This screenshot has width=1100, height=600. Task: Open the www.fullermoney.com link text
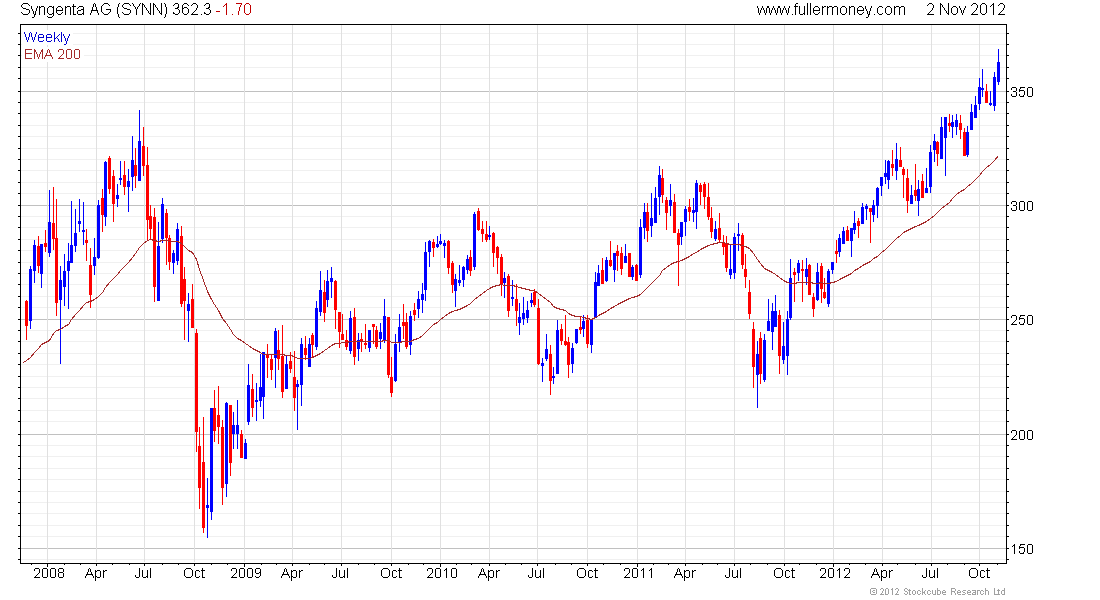pos(831,10)
